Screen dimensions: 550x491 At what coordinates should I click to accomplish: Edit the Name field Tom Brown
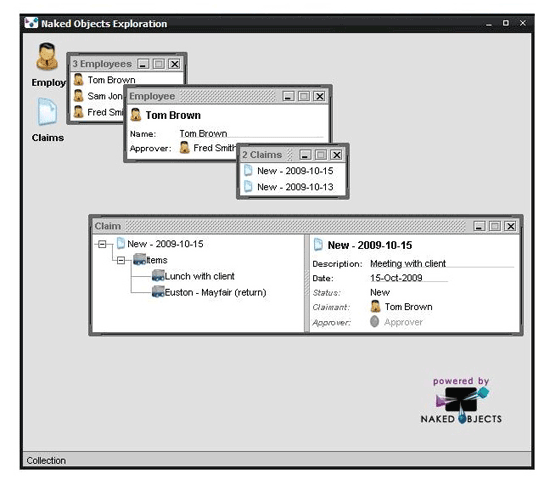tap(251, 134)
